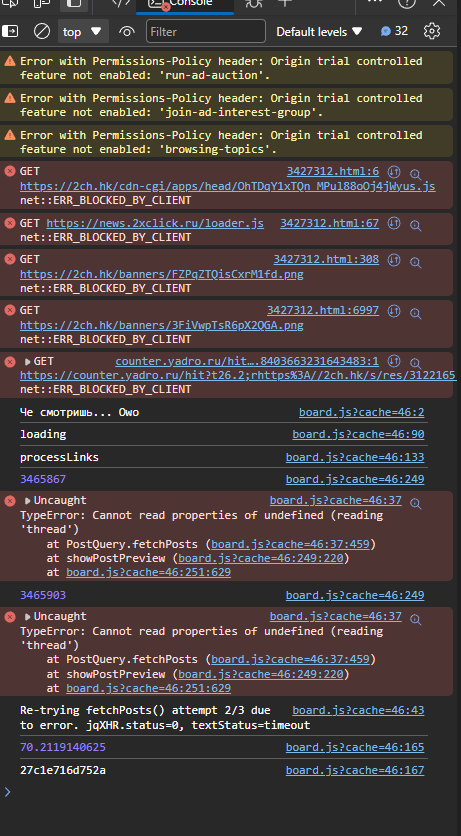Expand the second Uncaught error entry
461x836 pixels.
(x=28, y=616)
